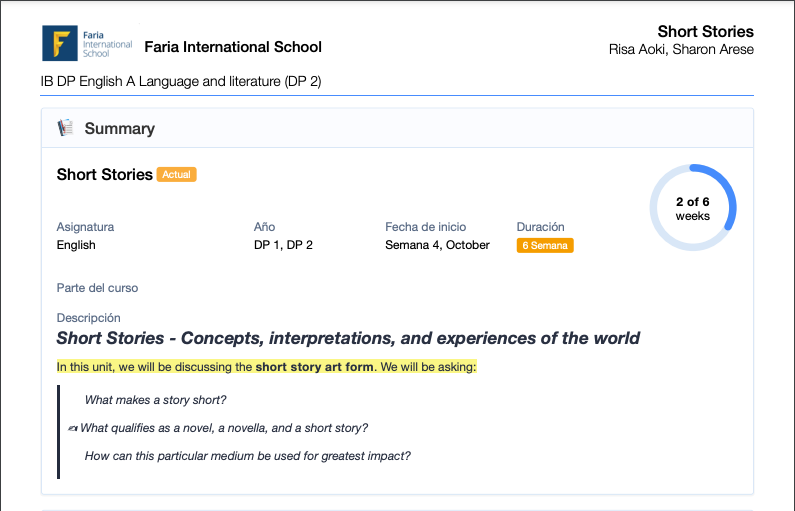
Task: Click the 'Parte del curso' label
Action: pos(97,288)
